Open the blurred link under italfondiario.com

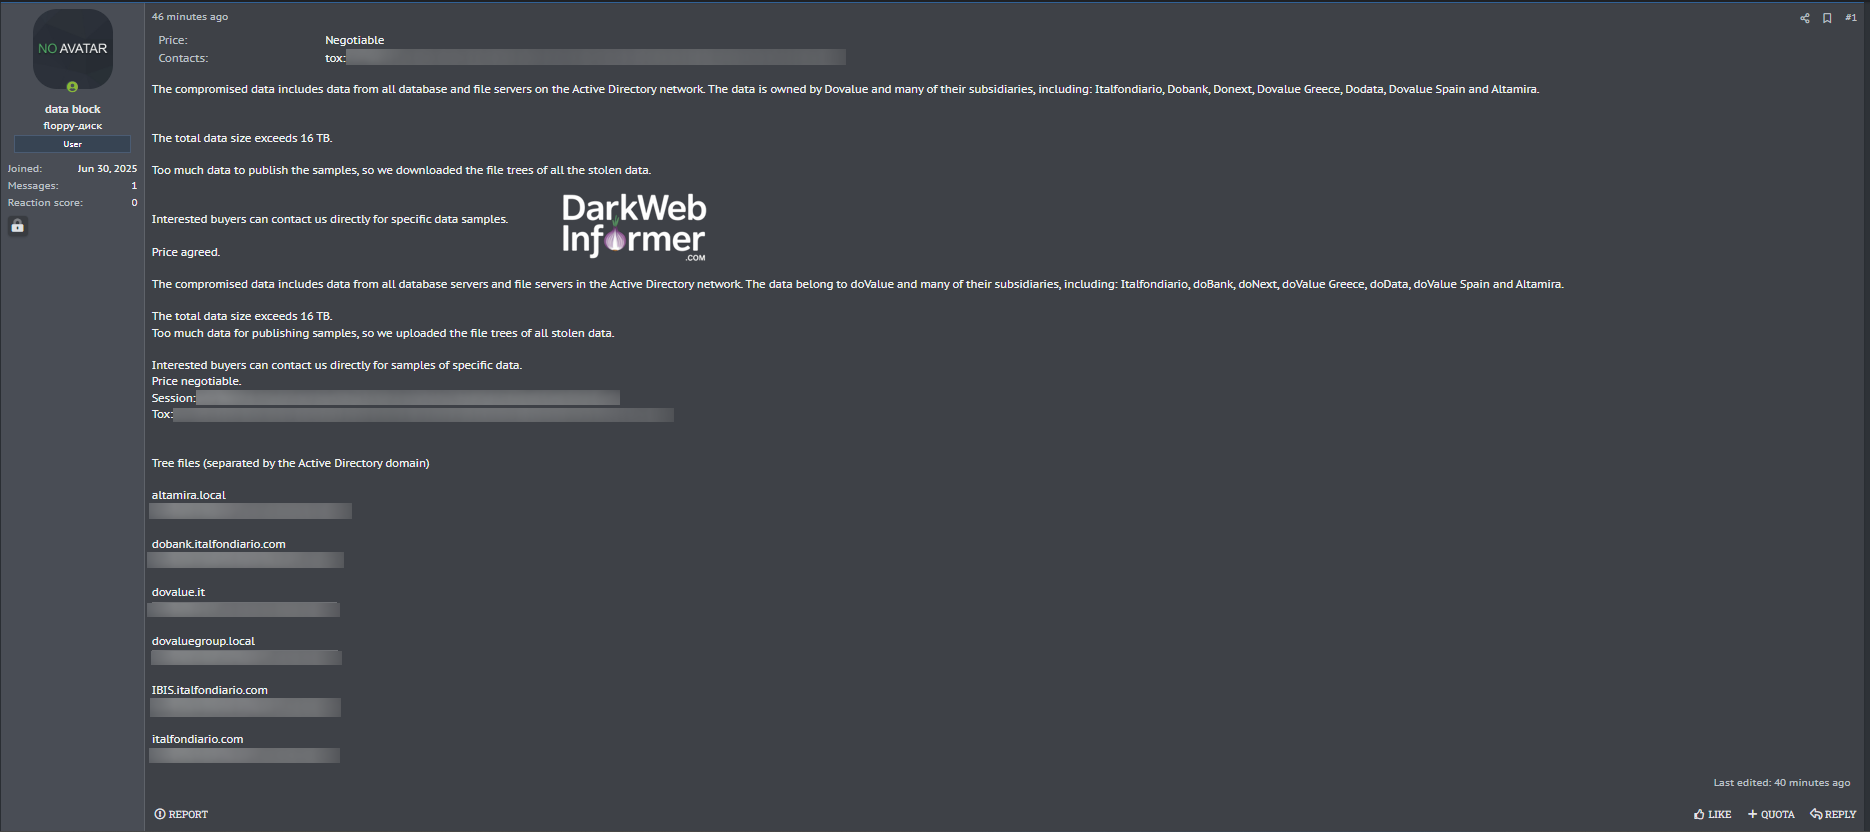coord(244,755)
